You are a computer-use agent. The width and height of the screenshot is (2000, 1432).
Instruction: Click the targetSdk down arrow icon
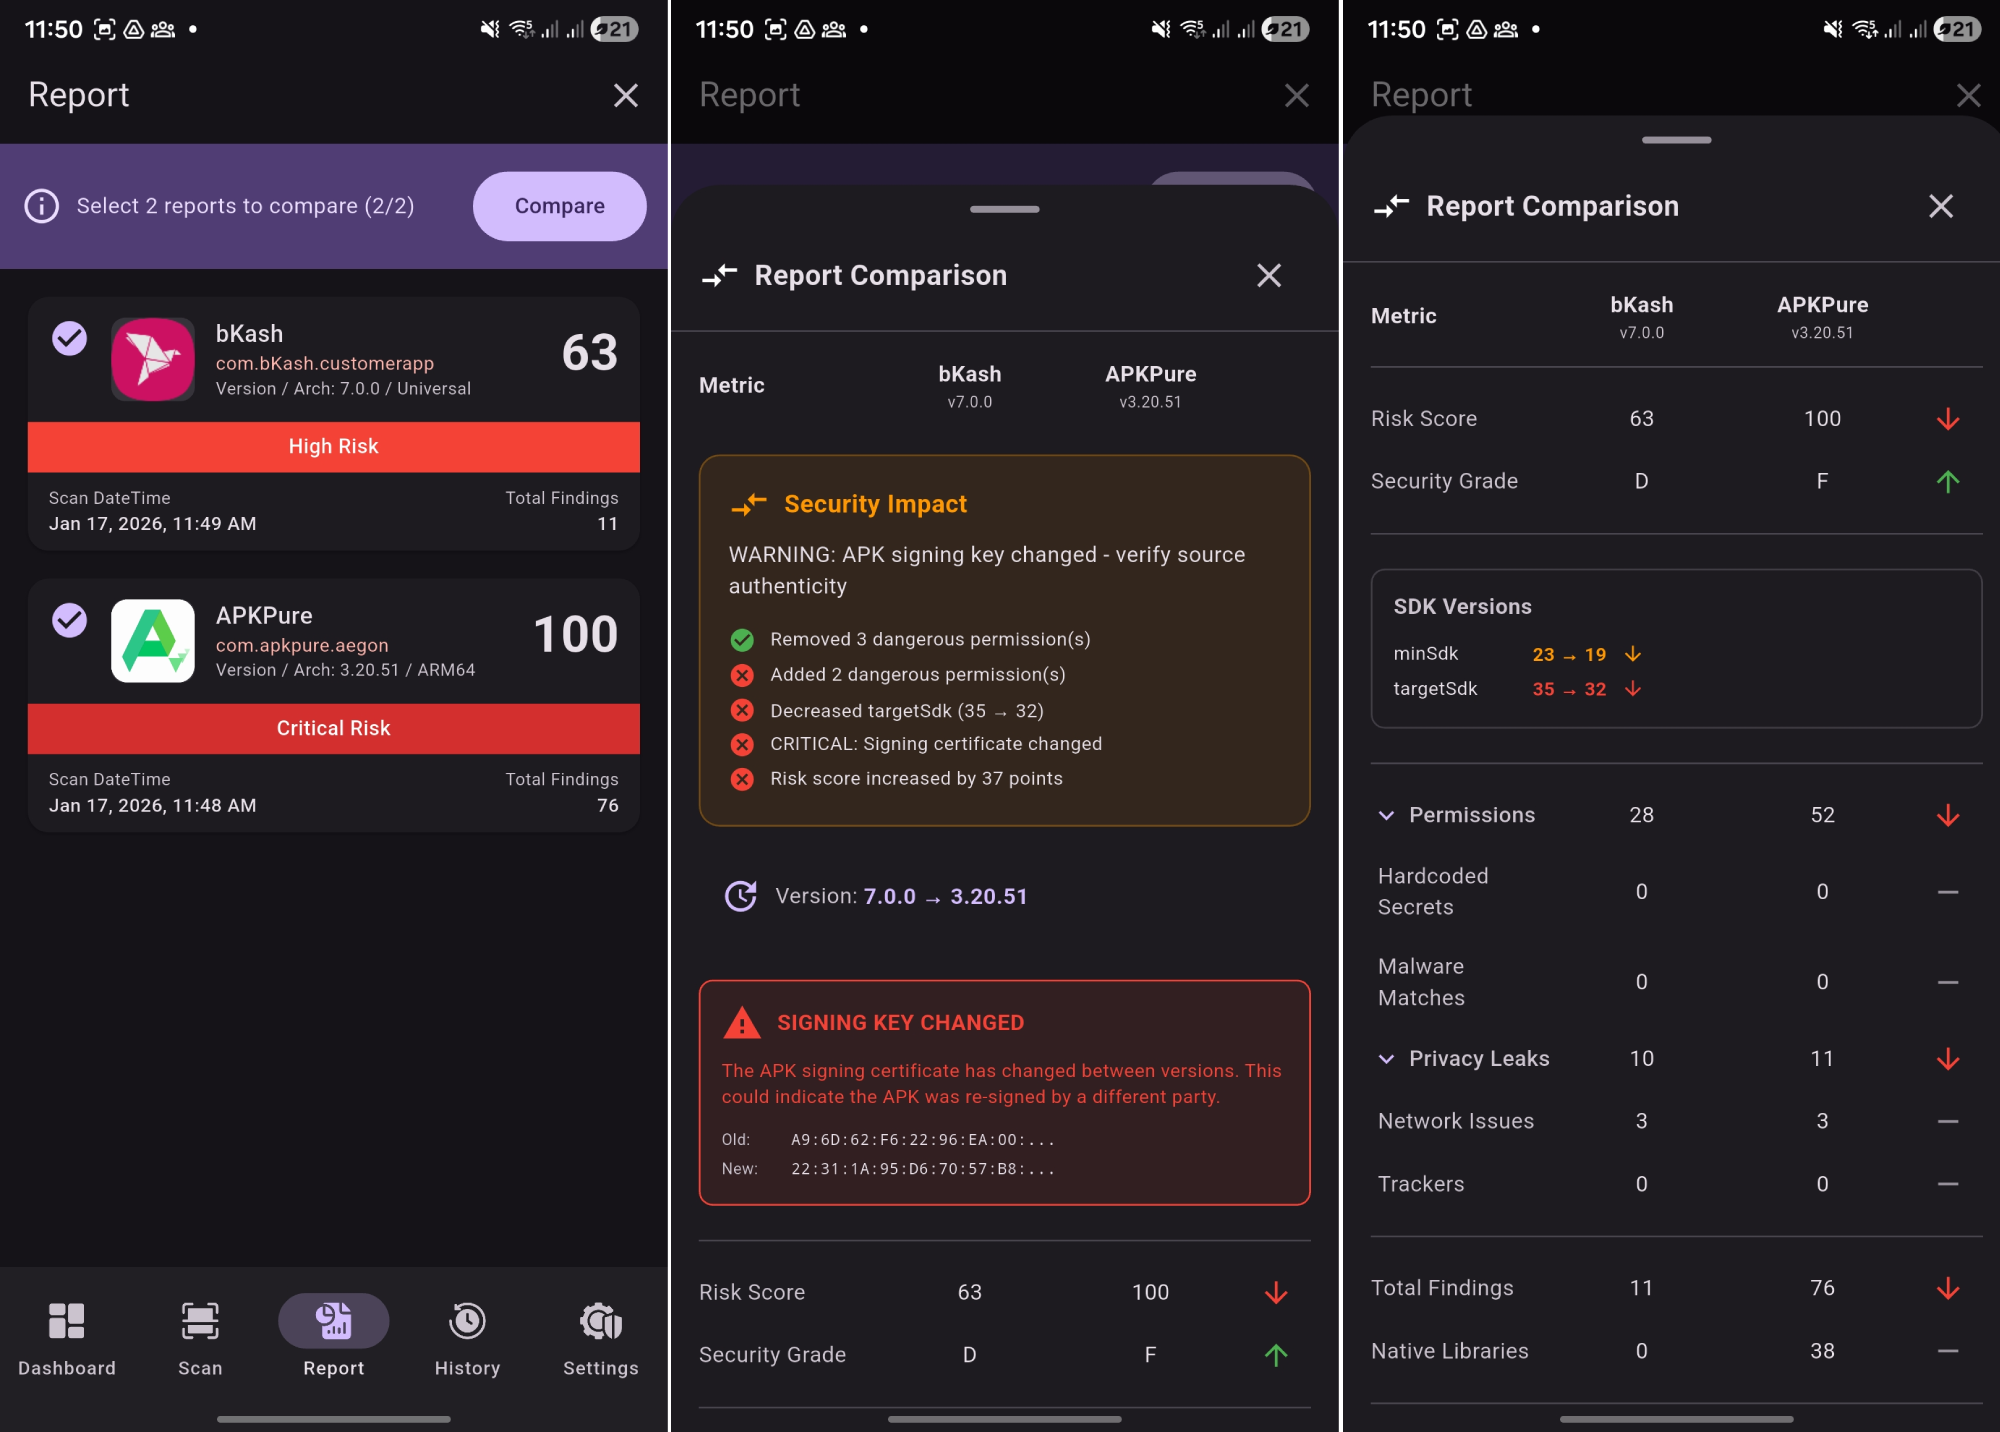[x=1633, y=689]
